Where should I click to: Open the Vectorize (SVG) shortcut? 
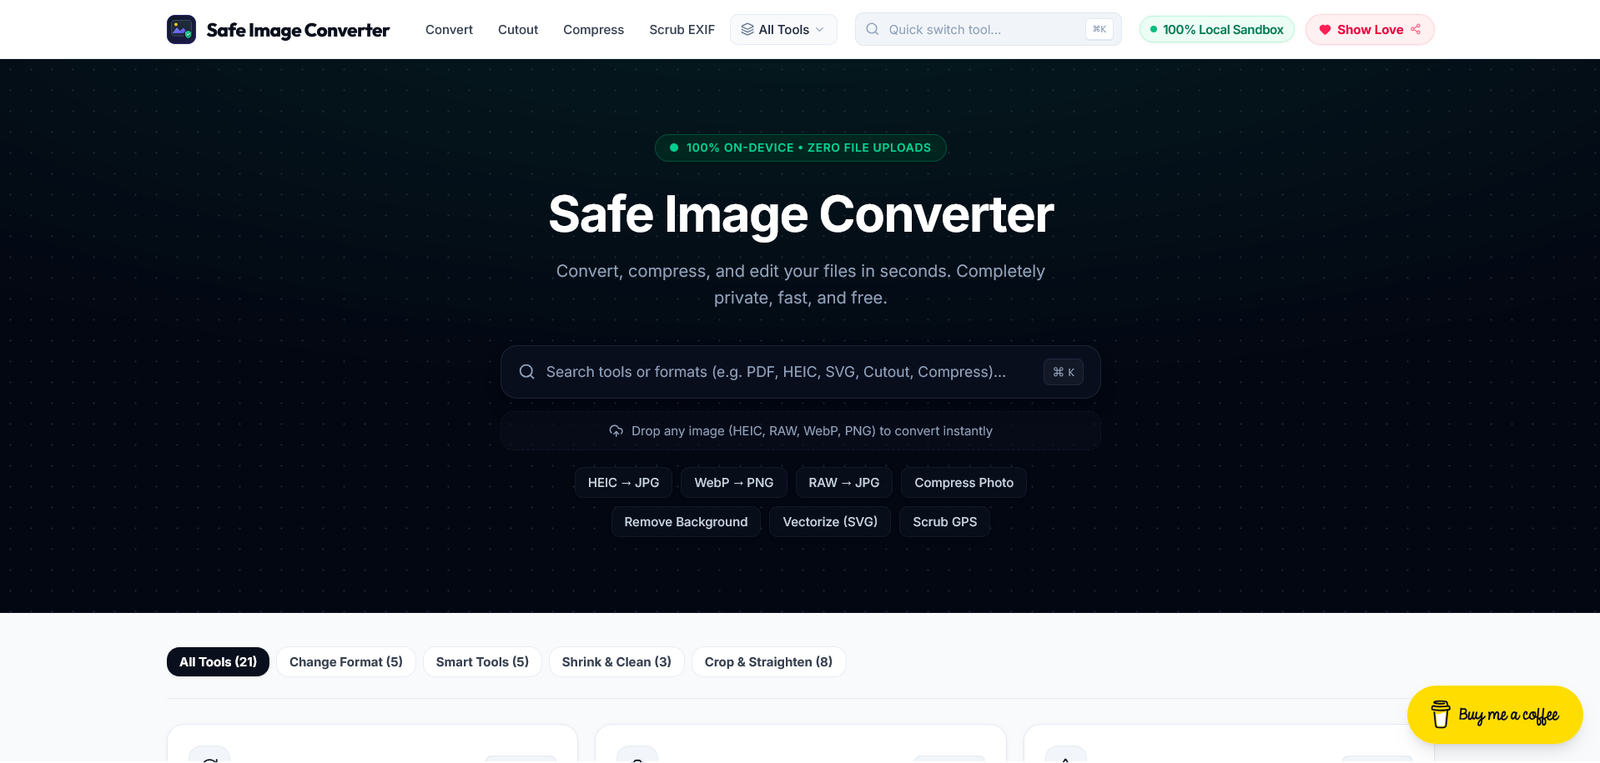[830, 522]
